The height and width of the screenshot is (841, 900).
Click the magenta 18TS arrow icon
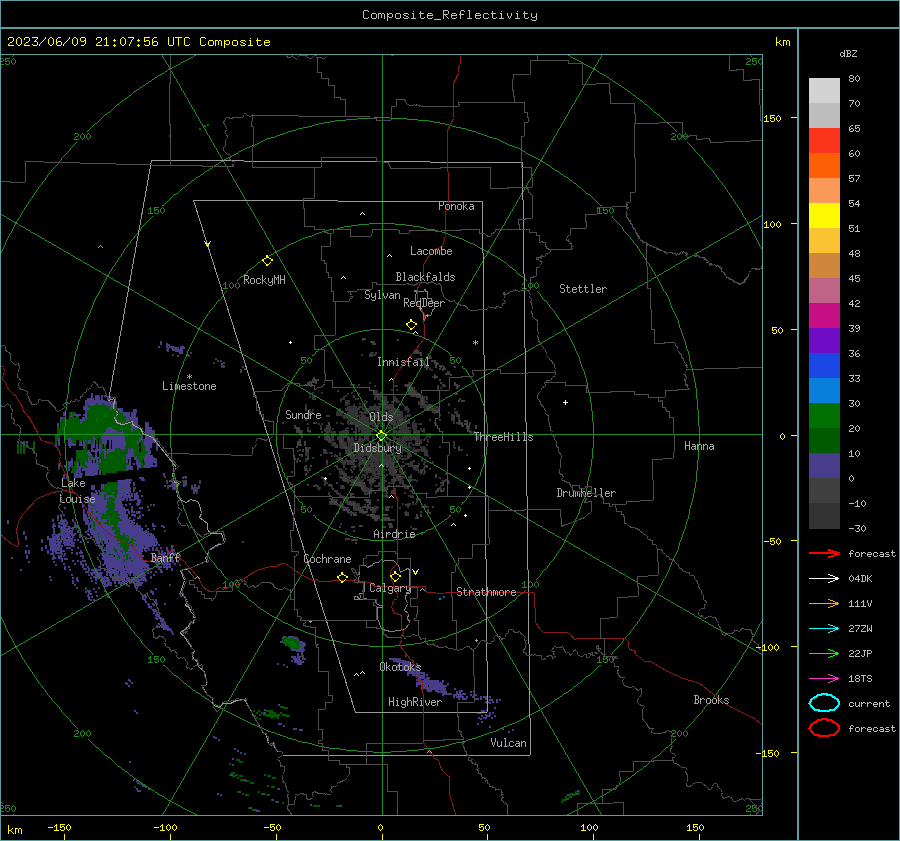point(824,679)
